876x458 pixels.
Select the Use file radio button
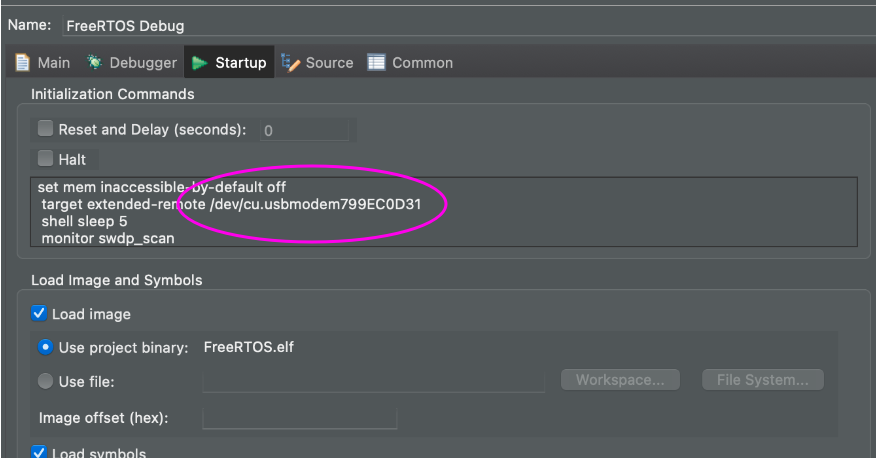(x=45, y=381)
